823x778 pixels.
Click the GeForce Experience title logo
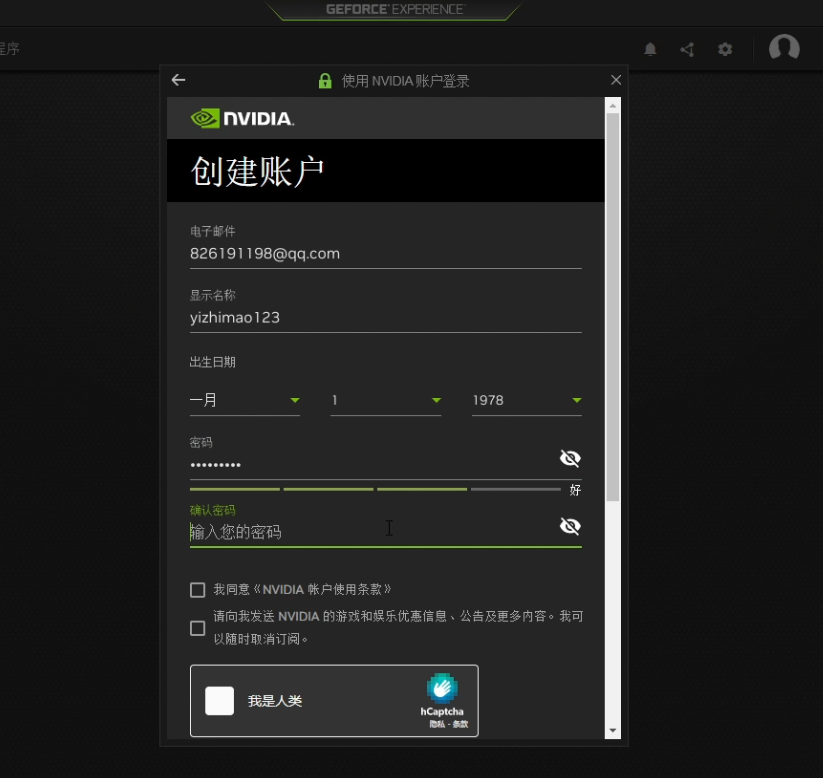(x=395, y=9)
